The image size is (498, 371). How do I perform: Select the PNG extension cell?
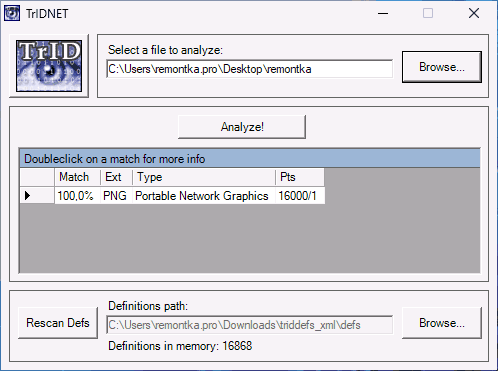116,195
